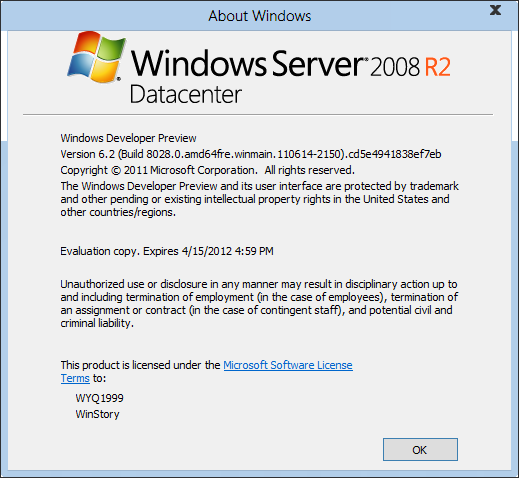Click the trademark protection paragraph

pos(259,199)
